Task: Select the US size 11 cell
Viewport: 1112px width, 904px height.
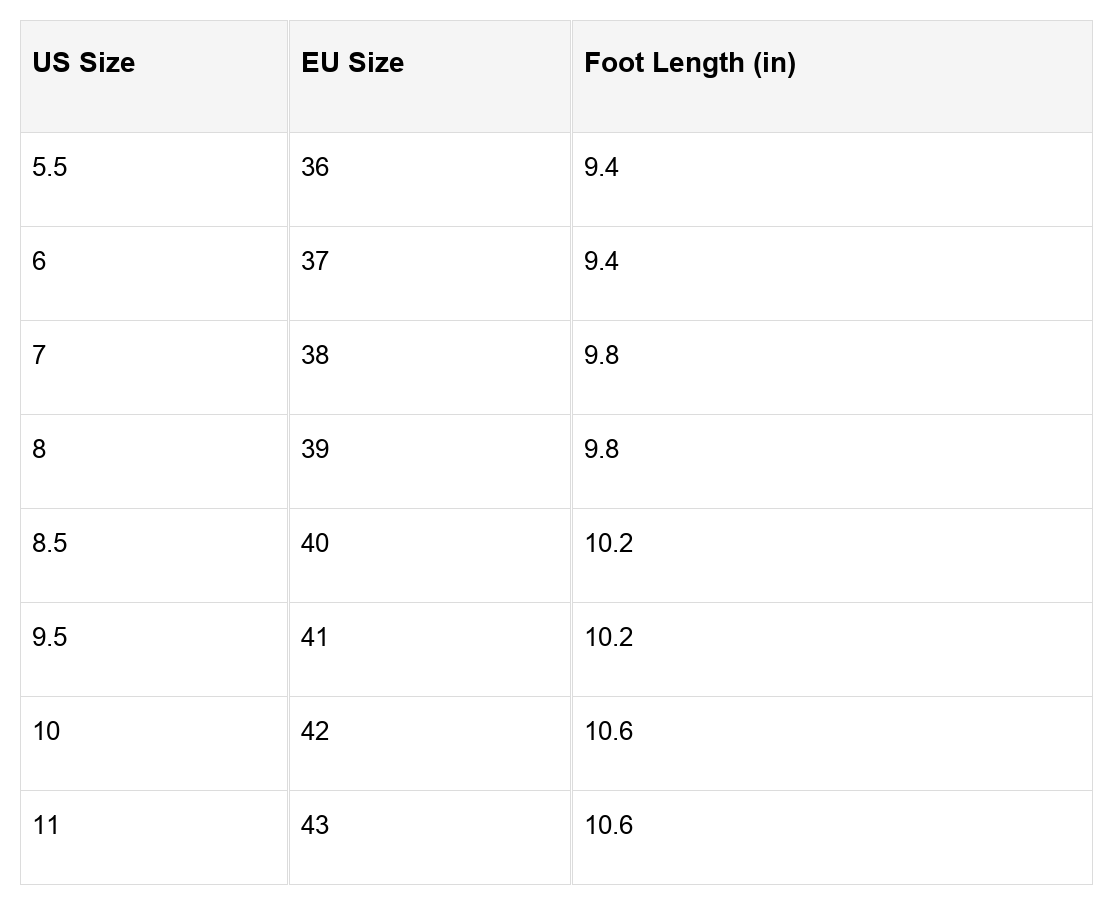Action: coord(154,837)
